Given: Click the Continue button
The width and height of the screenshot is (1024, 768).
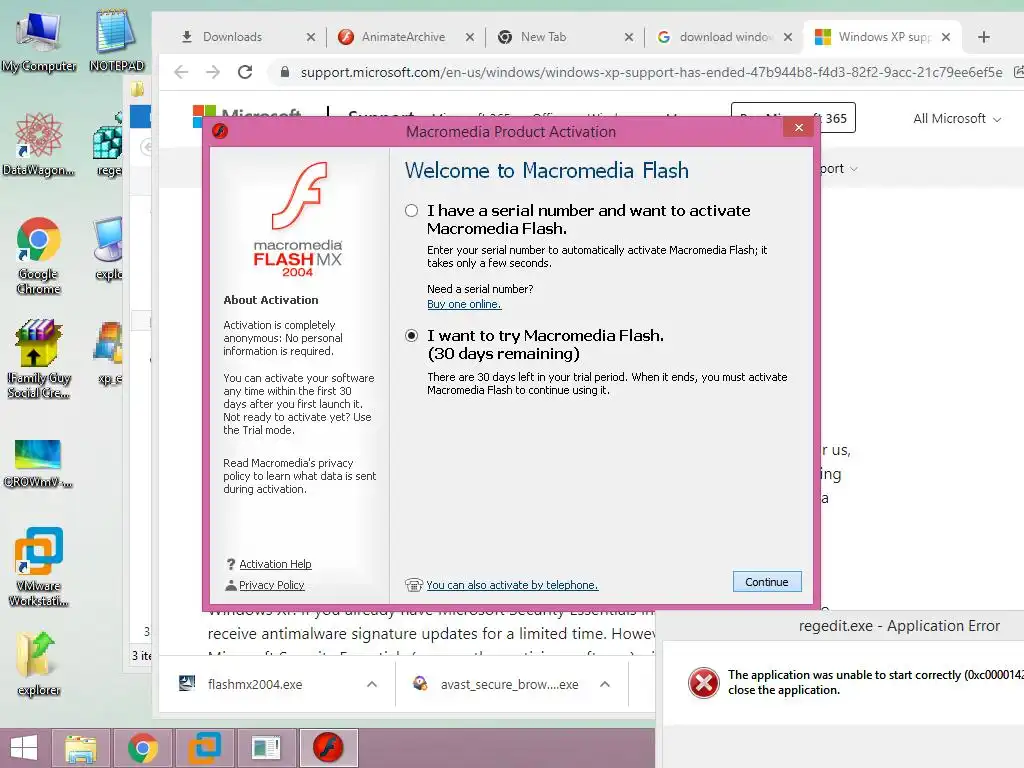Looking at the screenshot, I should click(767, 582).
